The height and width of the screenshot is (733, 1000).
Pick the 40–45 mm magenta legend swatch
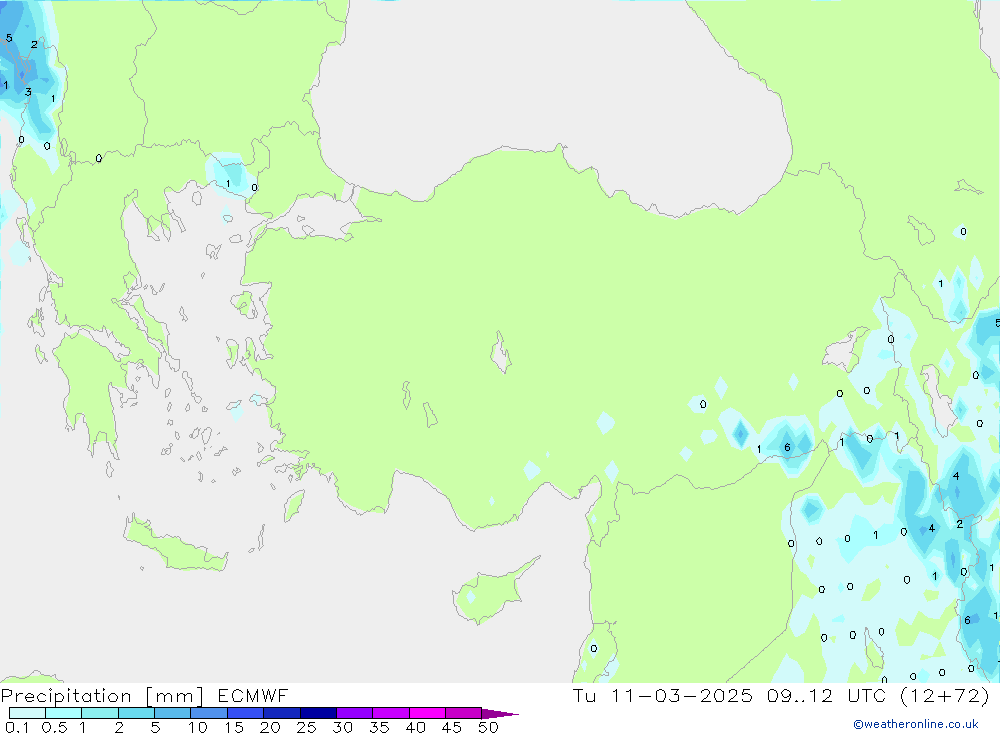click(427, 713)
